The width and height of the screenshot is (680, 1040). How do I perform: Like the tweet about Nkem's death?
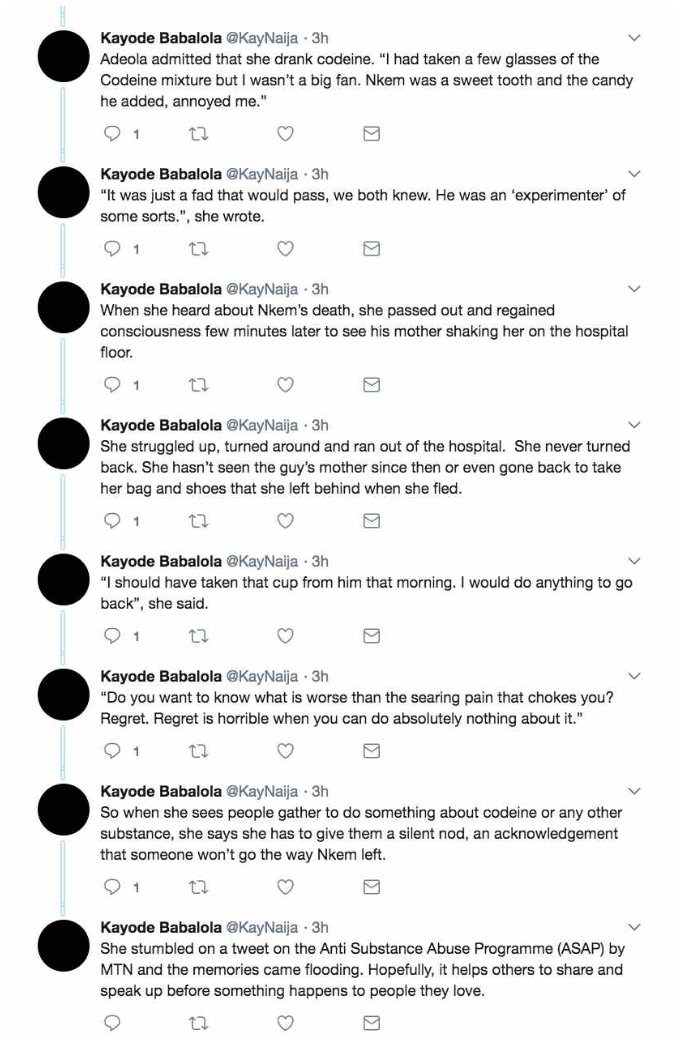285,385
